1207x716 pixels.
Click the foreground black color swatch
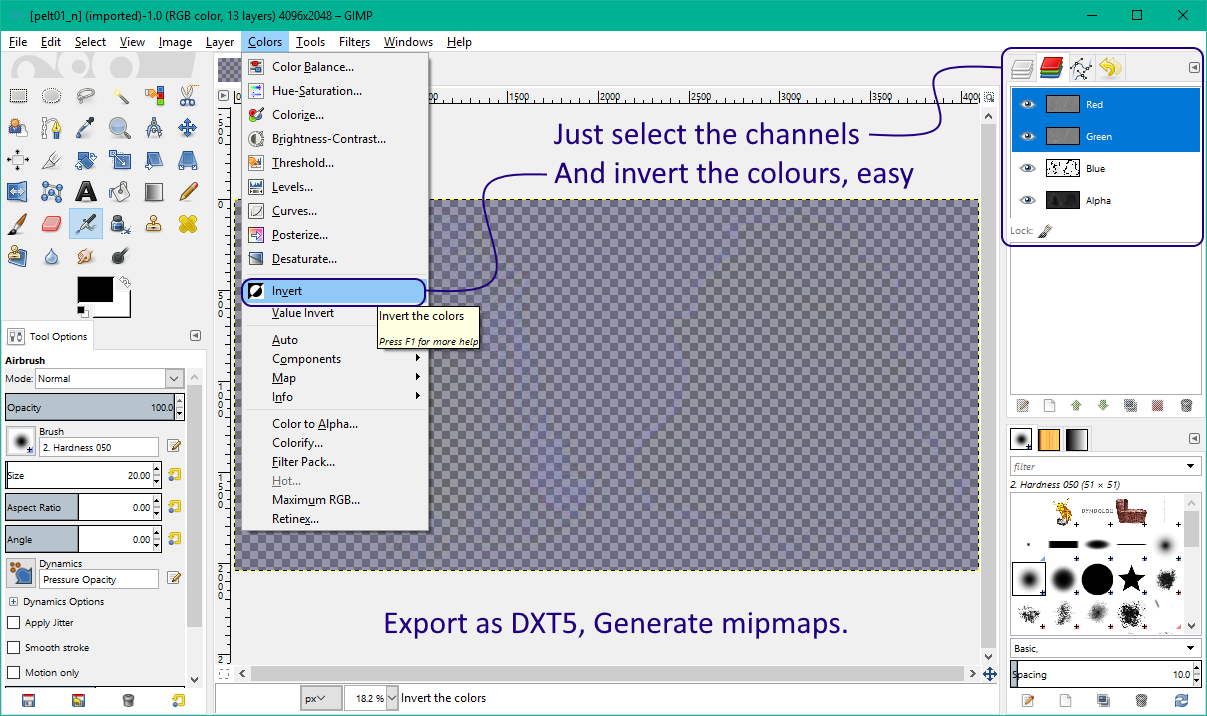click(x=94, y=290)
